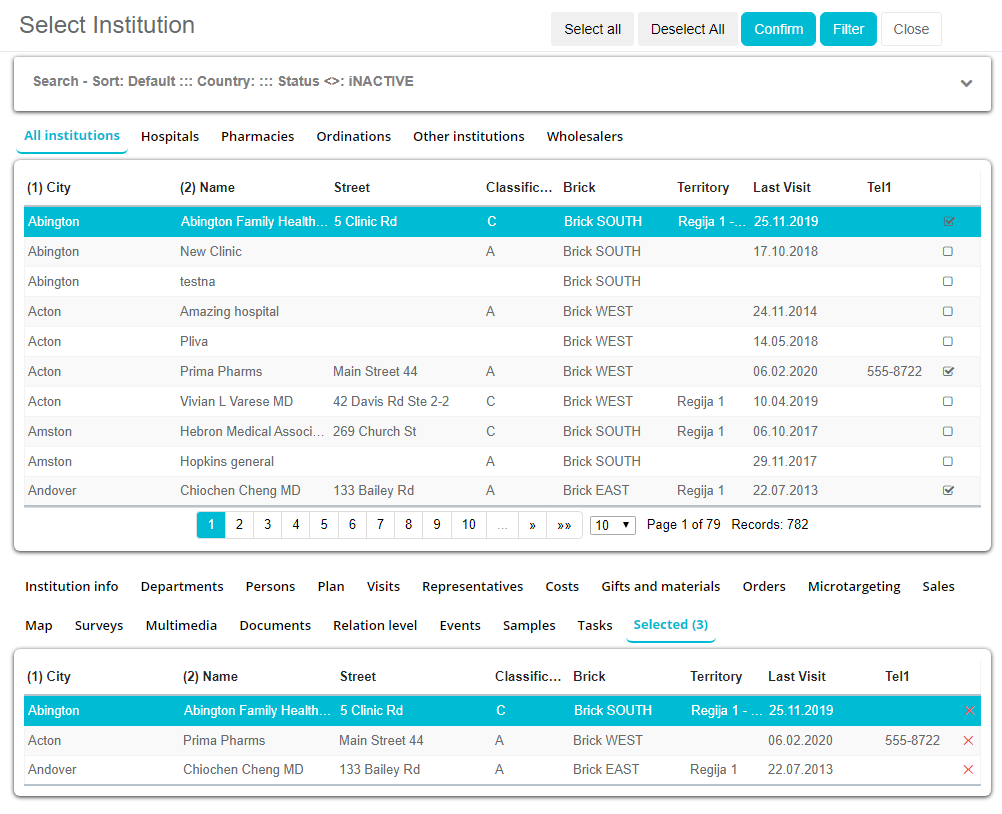Viewport: 1002px width, 814px height.
Task: Go to page 5 of results
Action: click(324, 525)
